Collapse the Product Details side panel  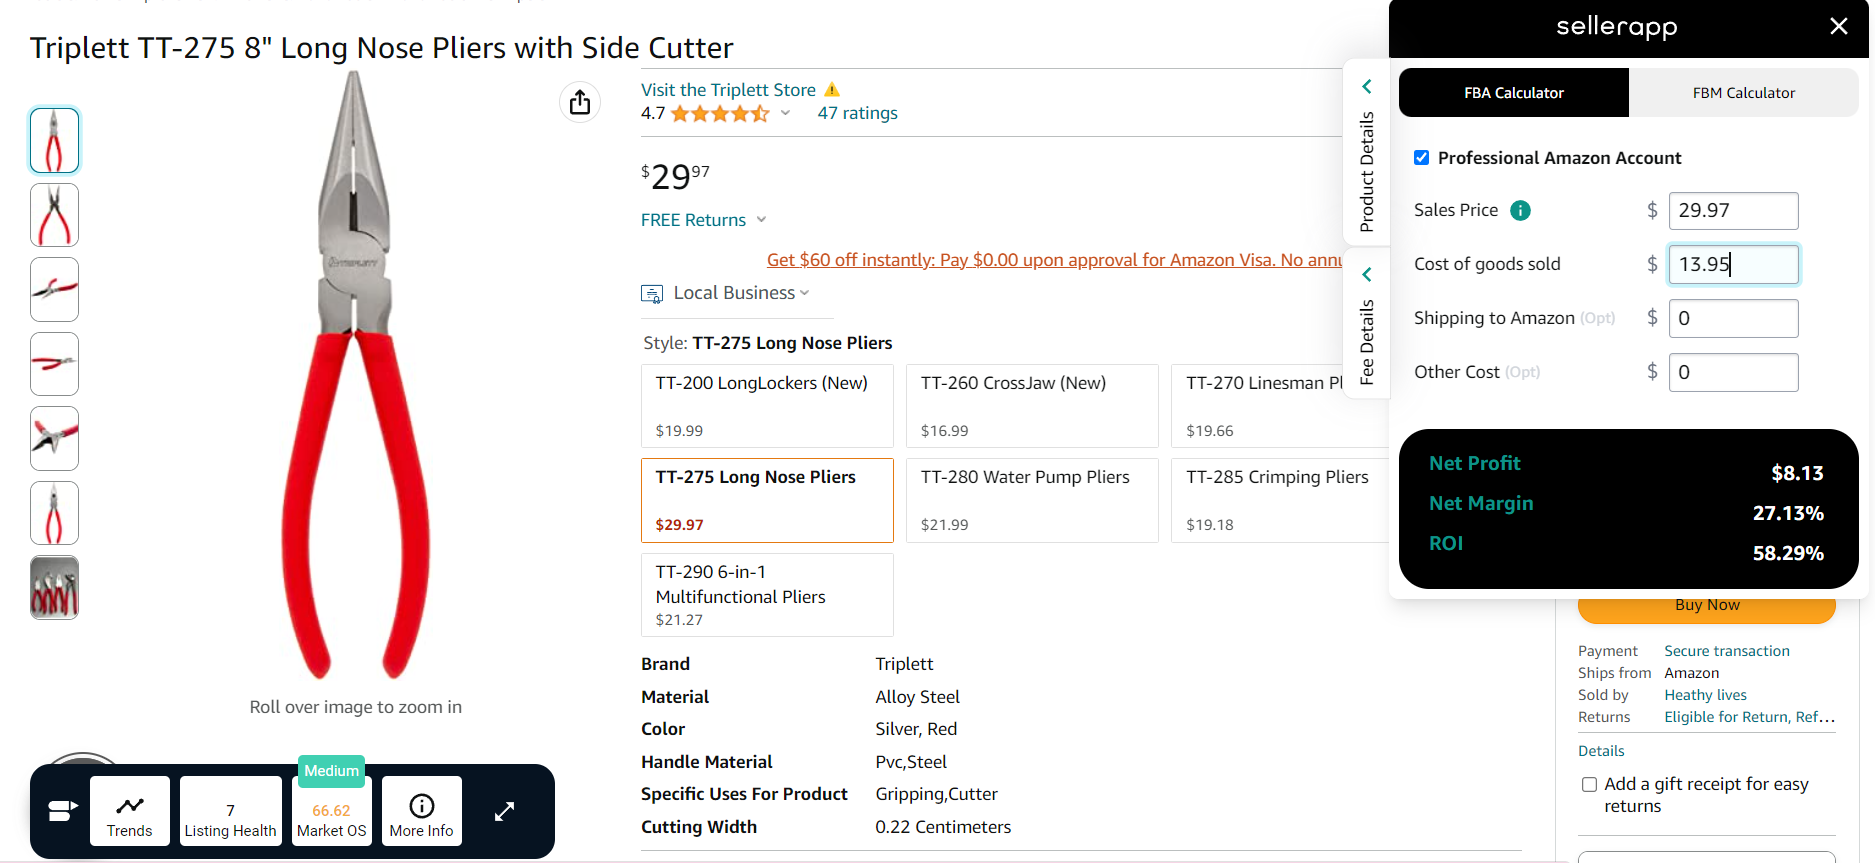click(1366, 87)
